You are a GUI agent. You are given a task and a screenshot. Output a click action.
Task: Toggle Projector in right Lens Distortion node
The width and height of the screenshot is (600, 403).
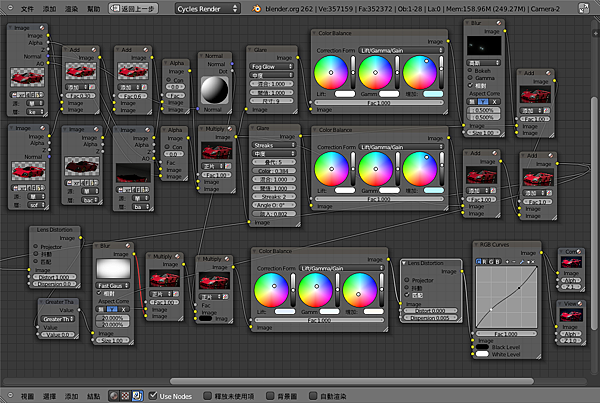(407, 280)
